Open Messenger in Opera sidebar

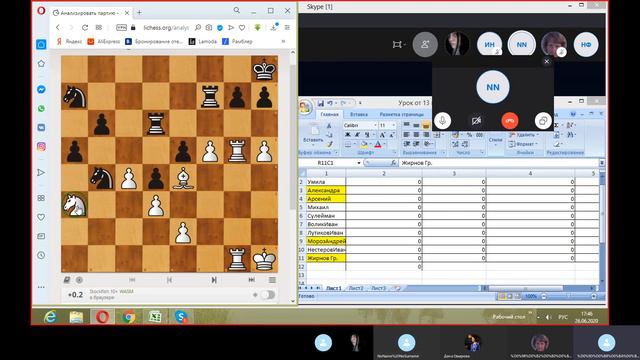(x=41, y=89)
